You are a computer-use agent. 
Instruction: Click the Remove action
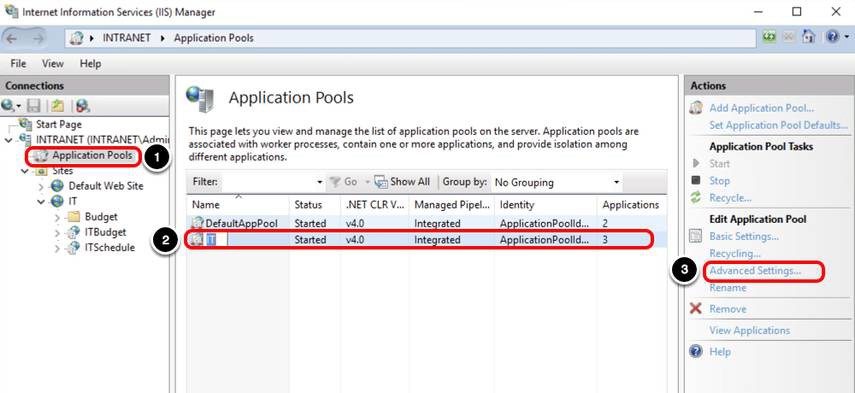727,309
